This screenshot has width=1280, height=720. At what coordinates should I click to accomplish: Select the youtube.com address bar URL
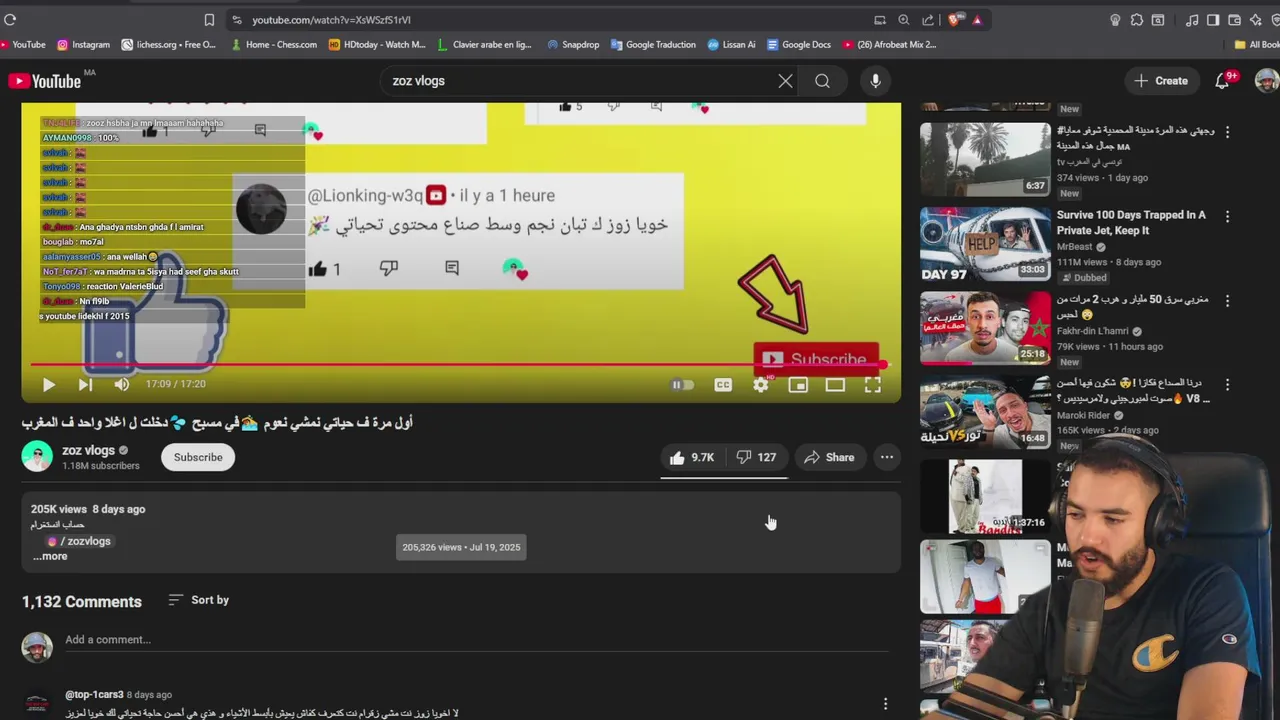tap(331, 19)
